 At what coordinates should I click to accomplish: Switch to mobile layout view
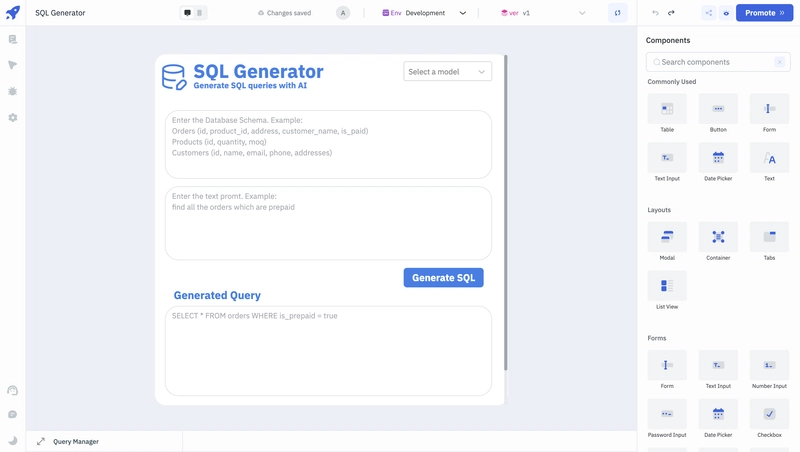pos(199,13)
